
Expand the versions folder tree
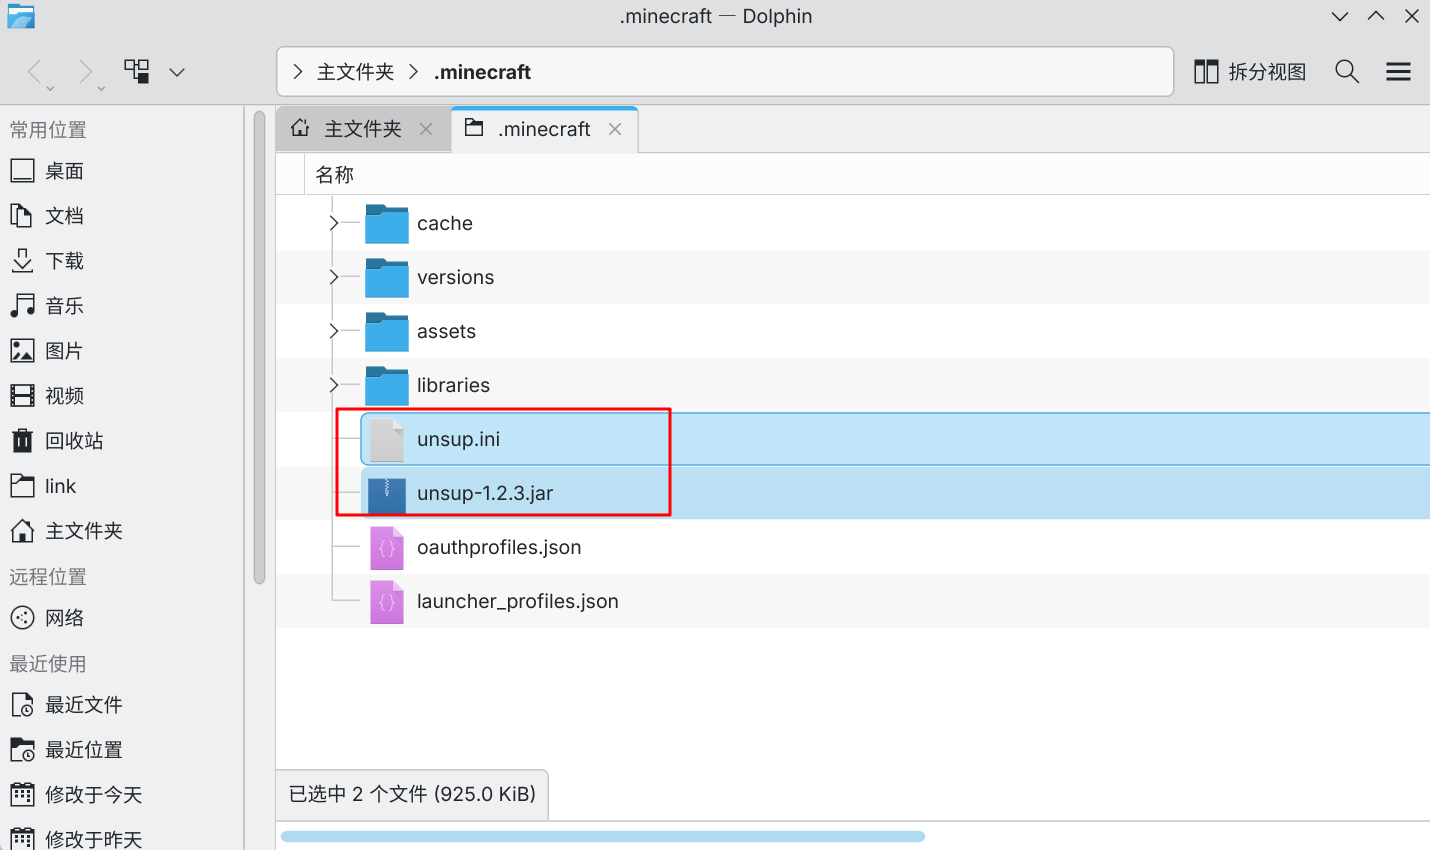pos(334,277)
